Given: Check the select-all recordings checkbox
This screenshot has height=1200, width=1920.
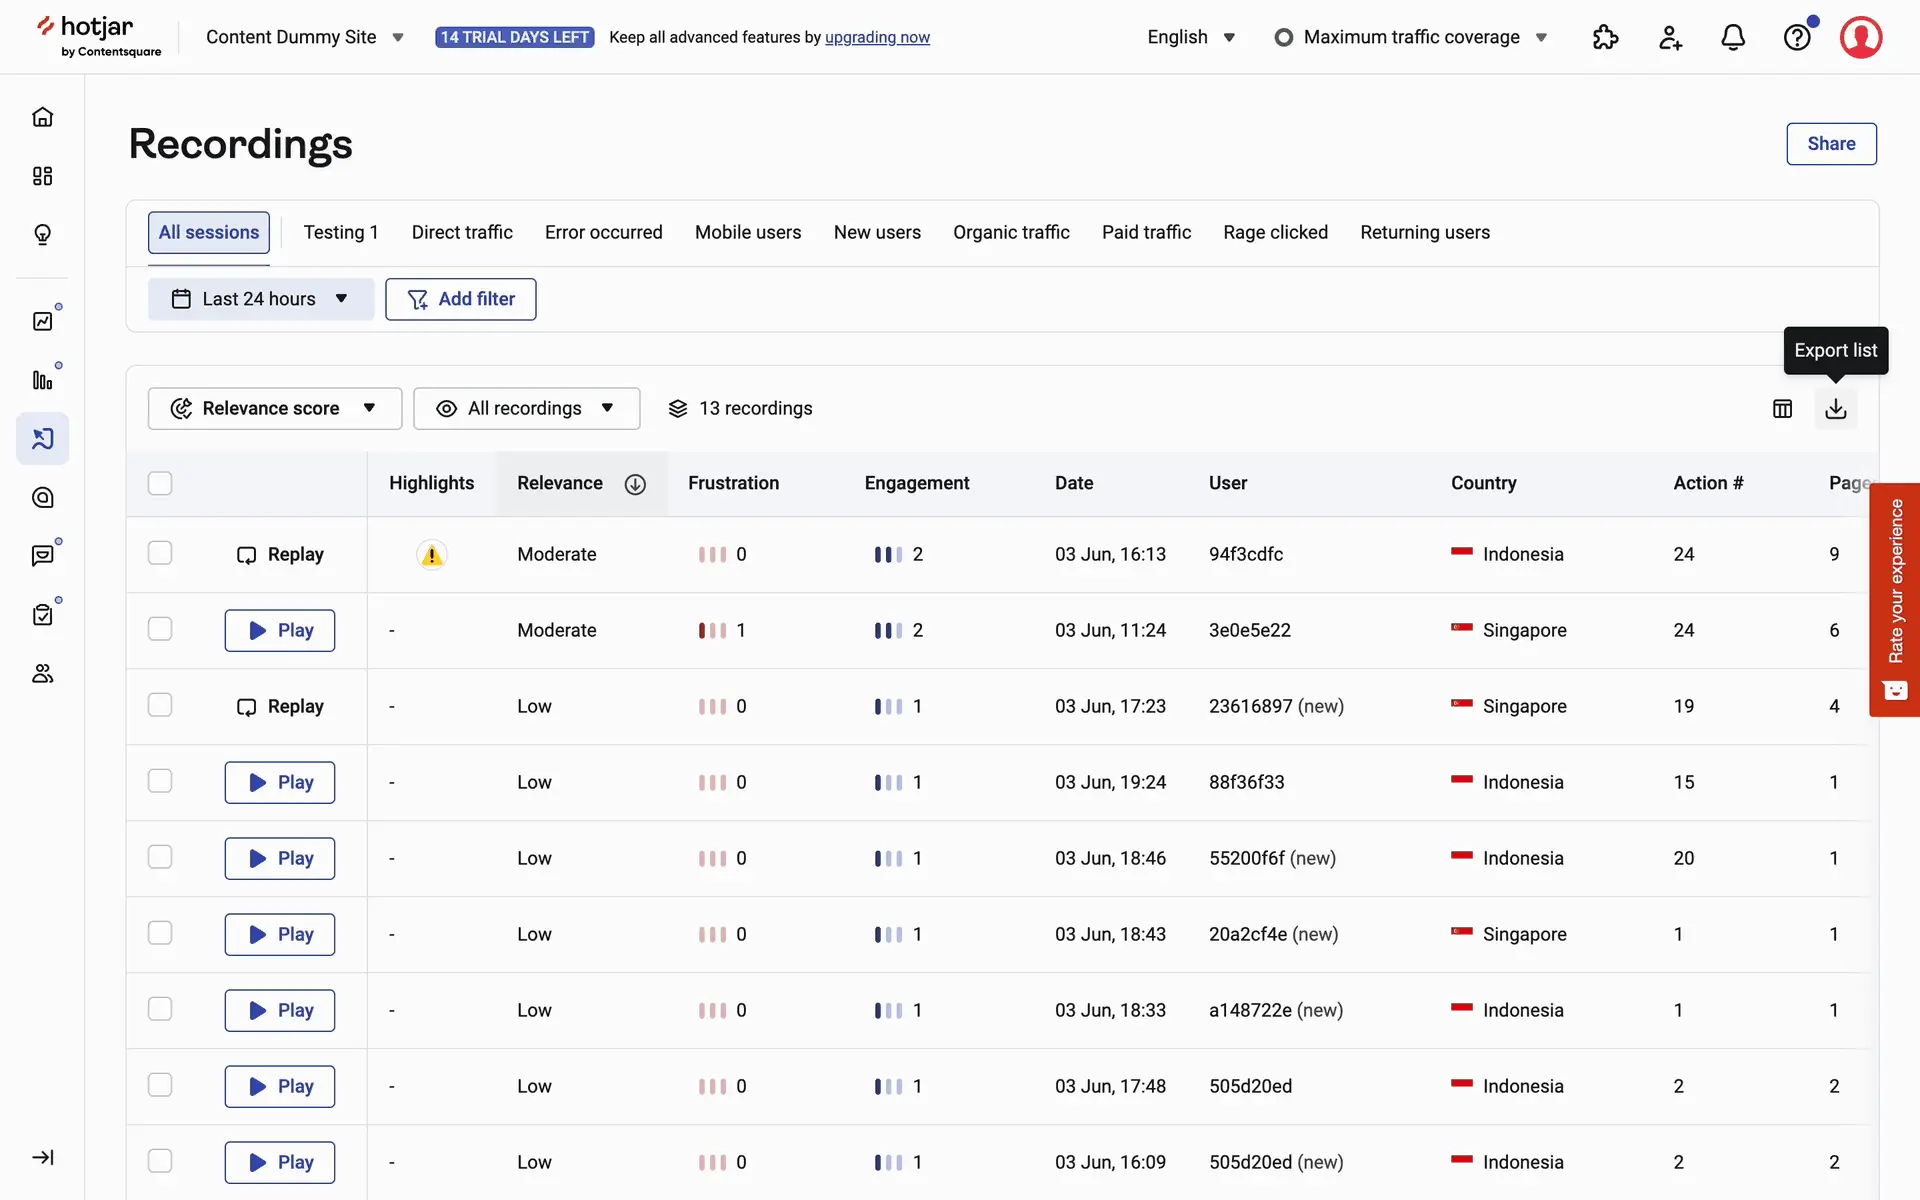Looking at the screenshot, I should [x=160, y=483].
